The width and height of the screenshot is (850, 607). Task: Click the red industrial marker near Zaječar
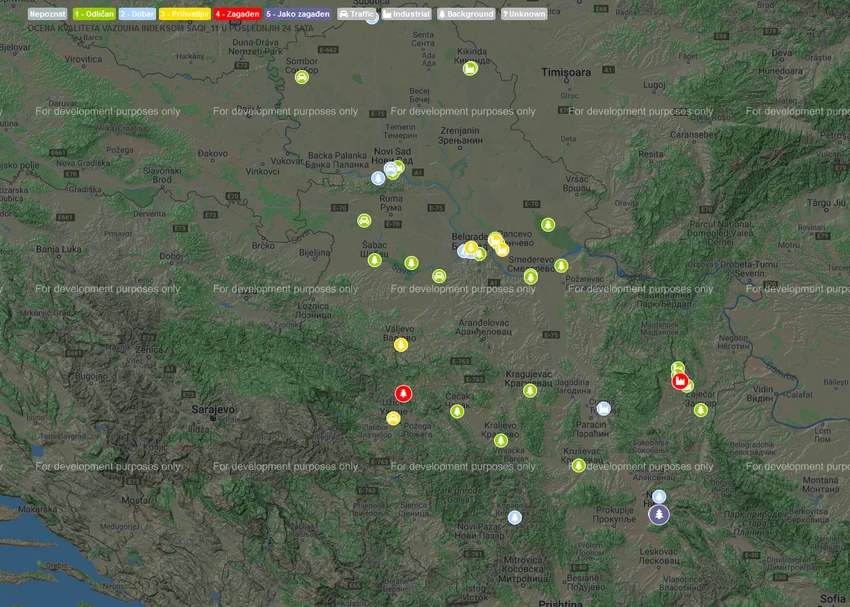tap(680, 381)
